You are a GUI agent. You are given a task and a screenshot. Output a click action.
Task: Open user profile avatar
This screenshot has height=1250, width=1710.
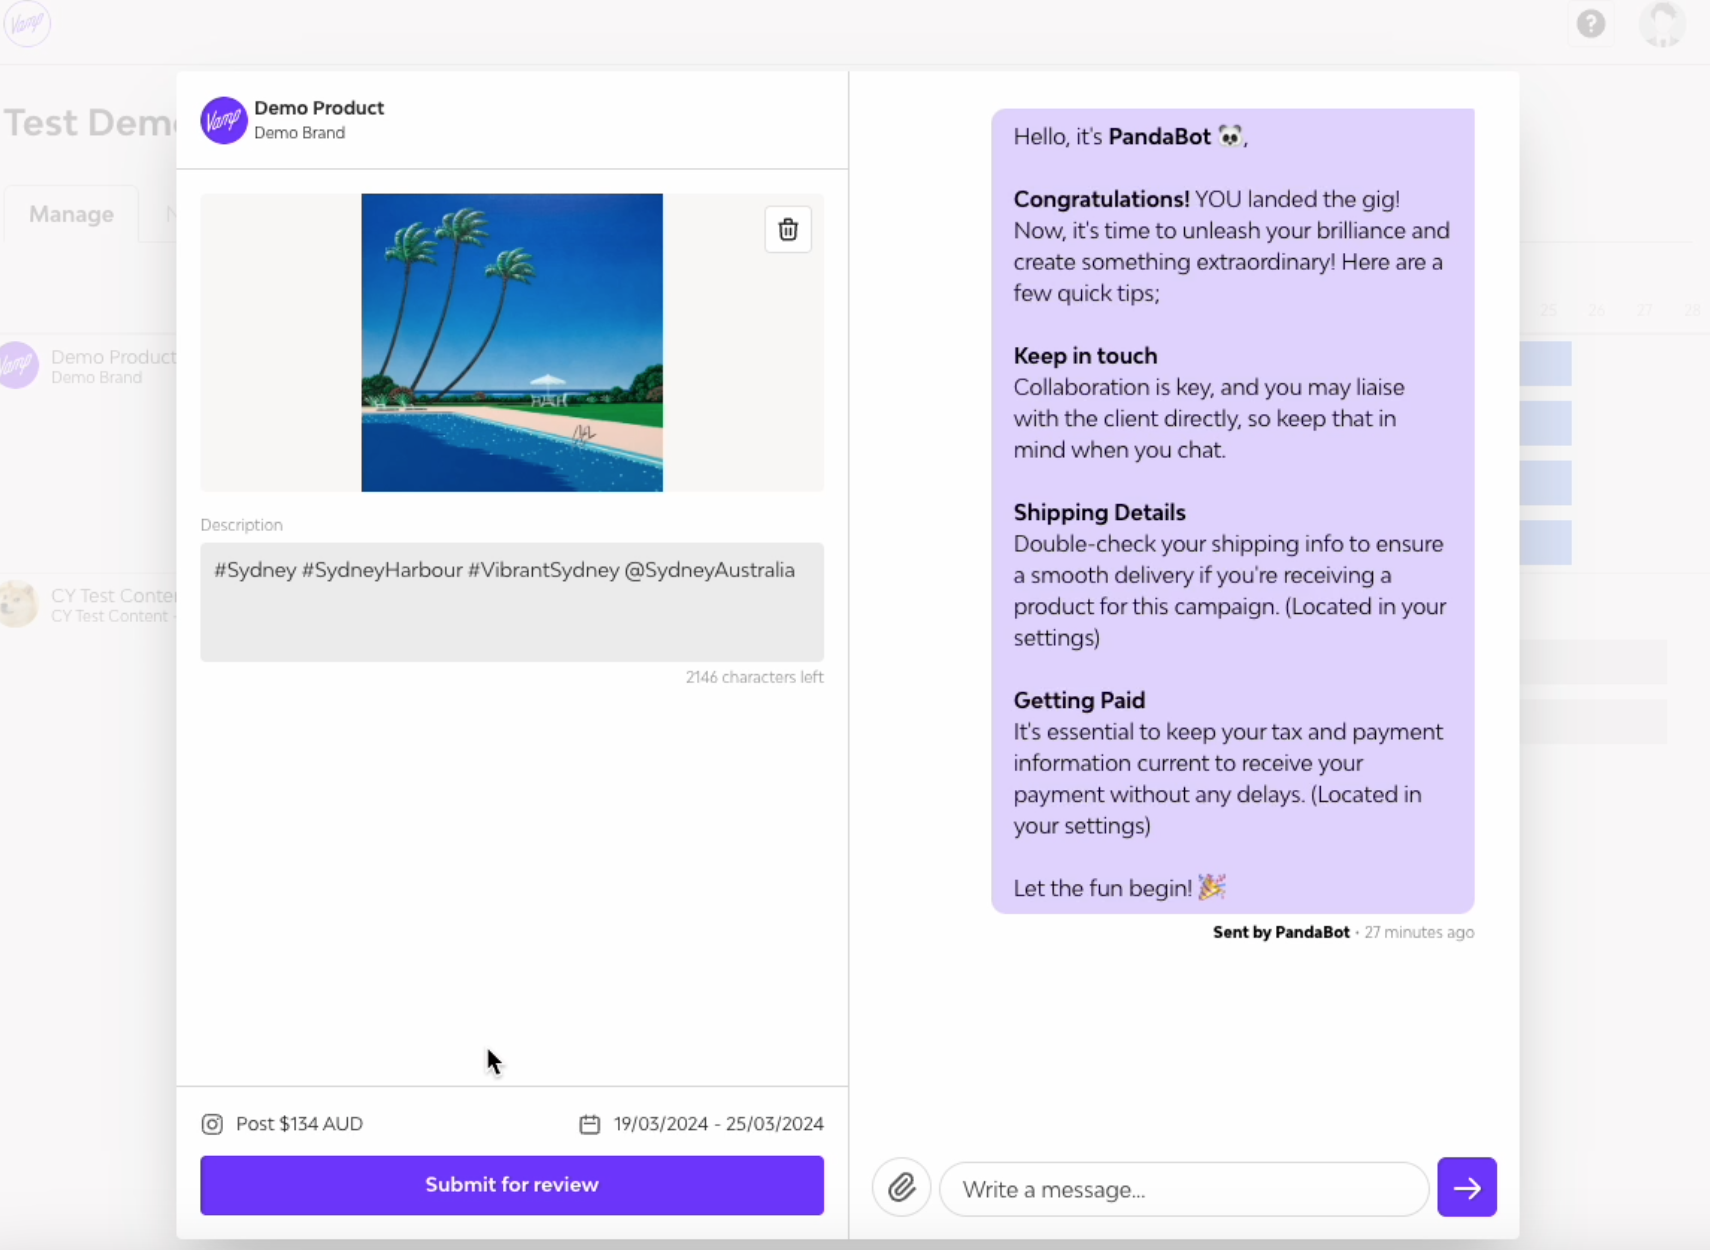pyautogui.click(x=1662, y=23)
